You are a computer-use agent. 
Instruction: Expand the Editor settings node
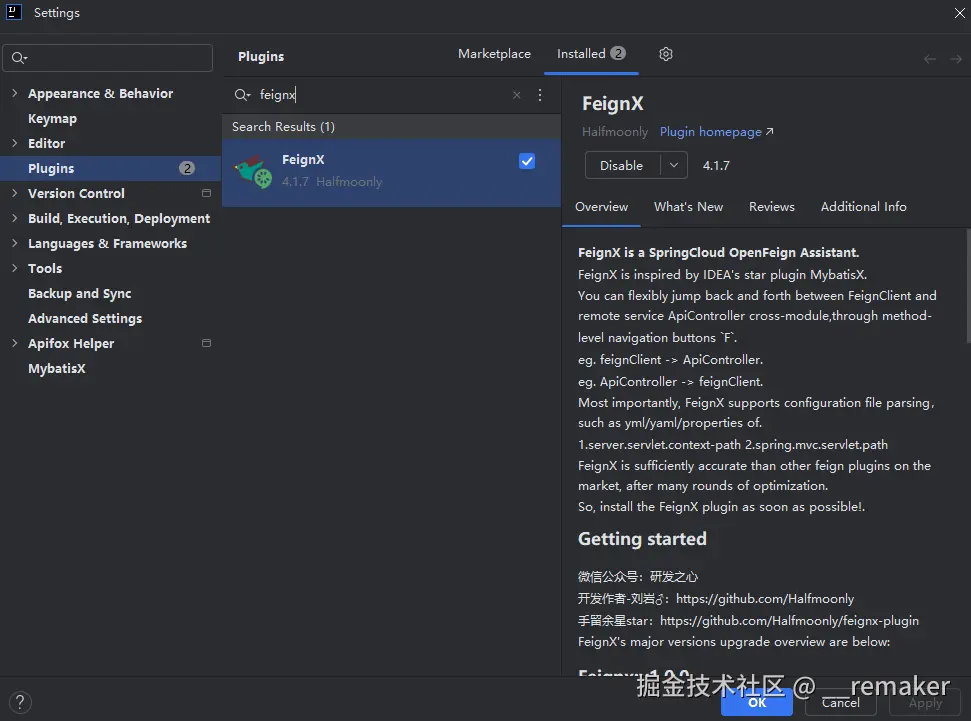click(14, 143)
